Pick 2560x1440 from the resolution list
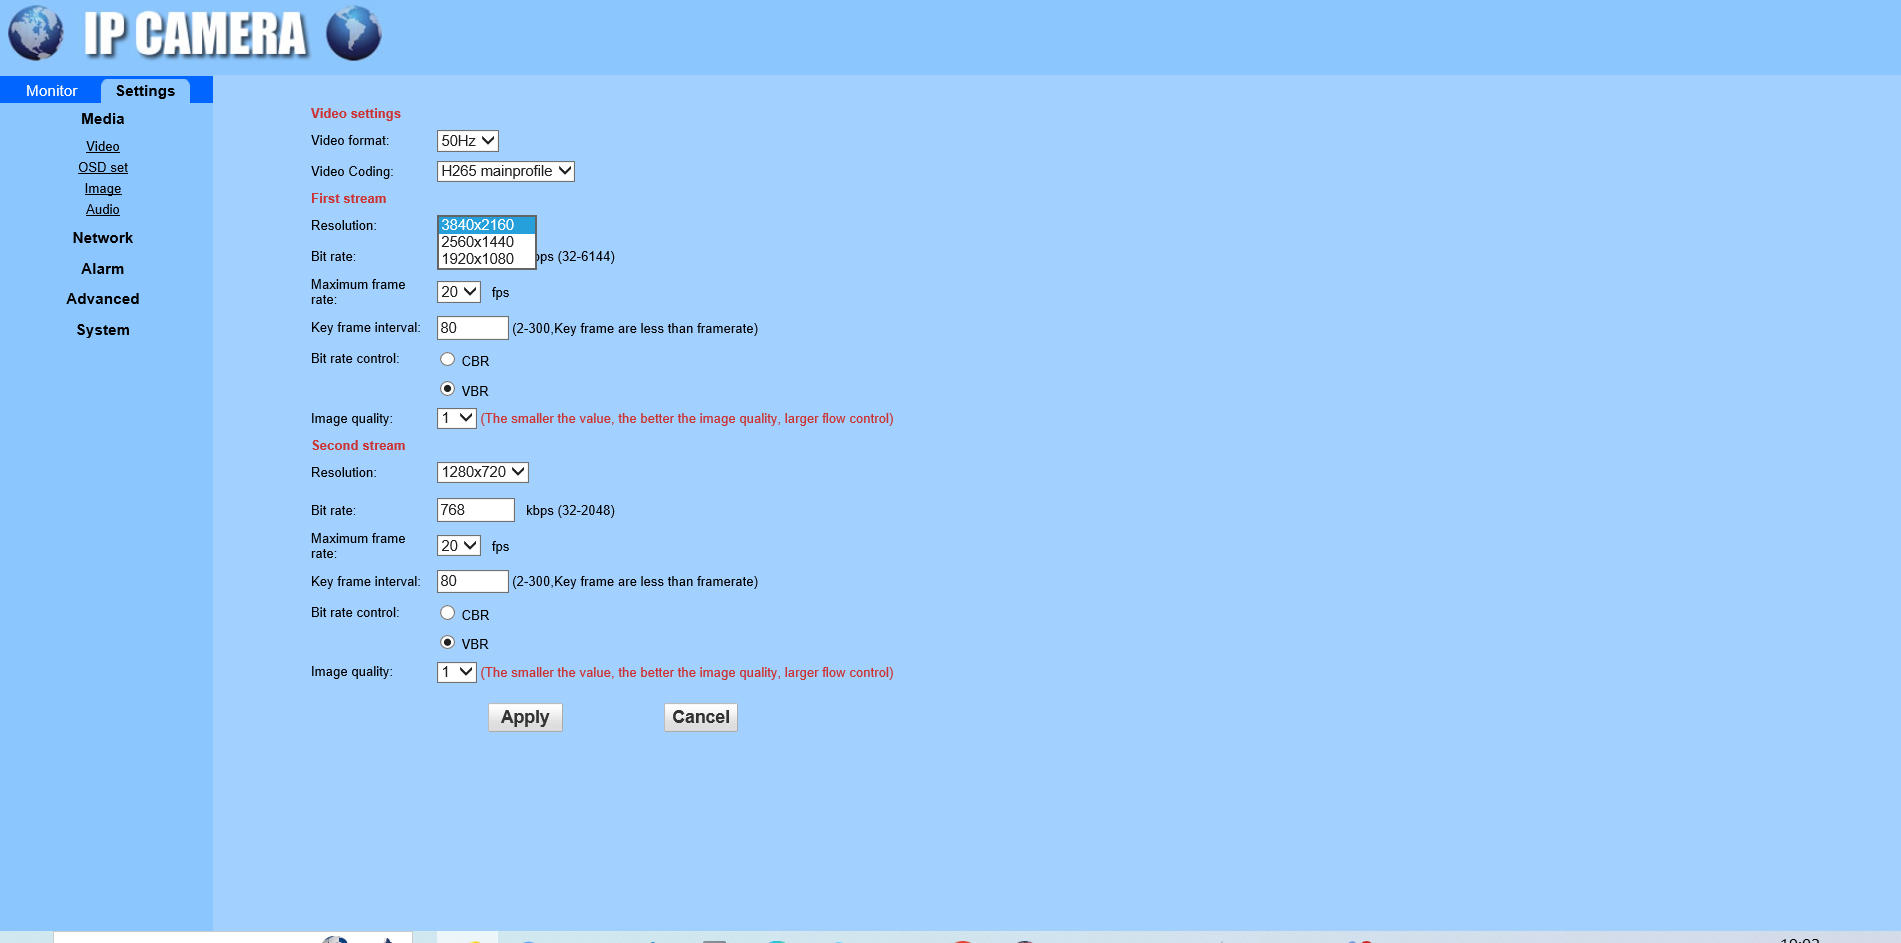This screenshot has height=943, width=1901. [x=478, y=242]
